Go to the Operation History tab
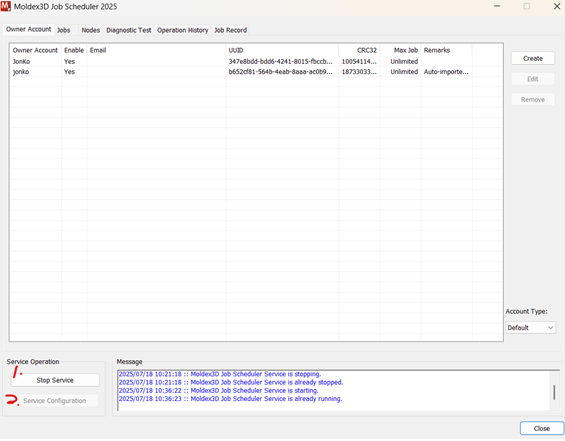565x441 pixels. 183,30
